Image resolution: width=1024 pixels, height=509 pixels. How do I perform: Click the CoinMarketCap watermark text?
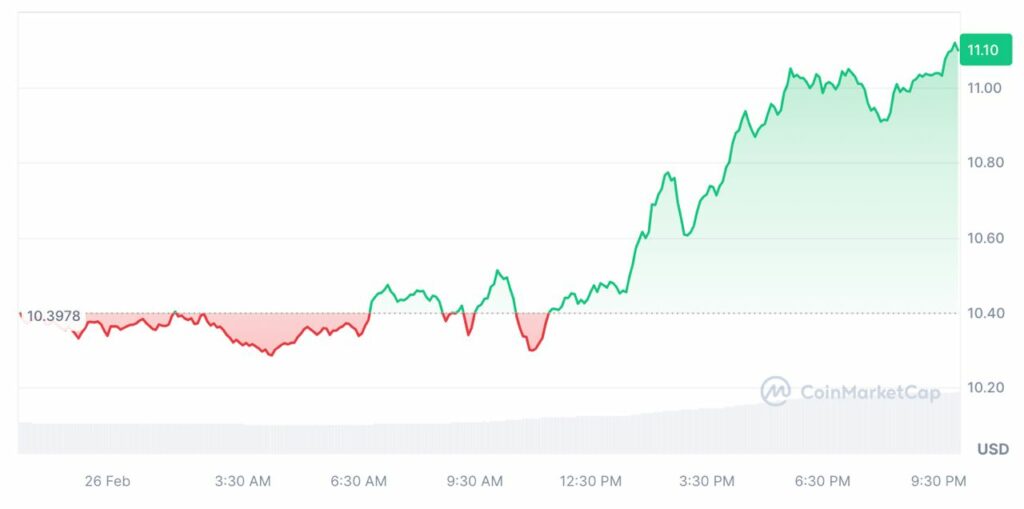[871, 392]
